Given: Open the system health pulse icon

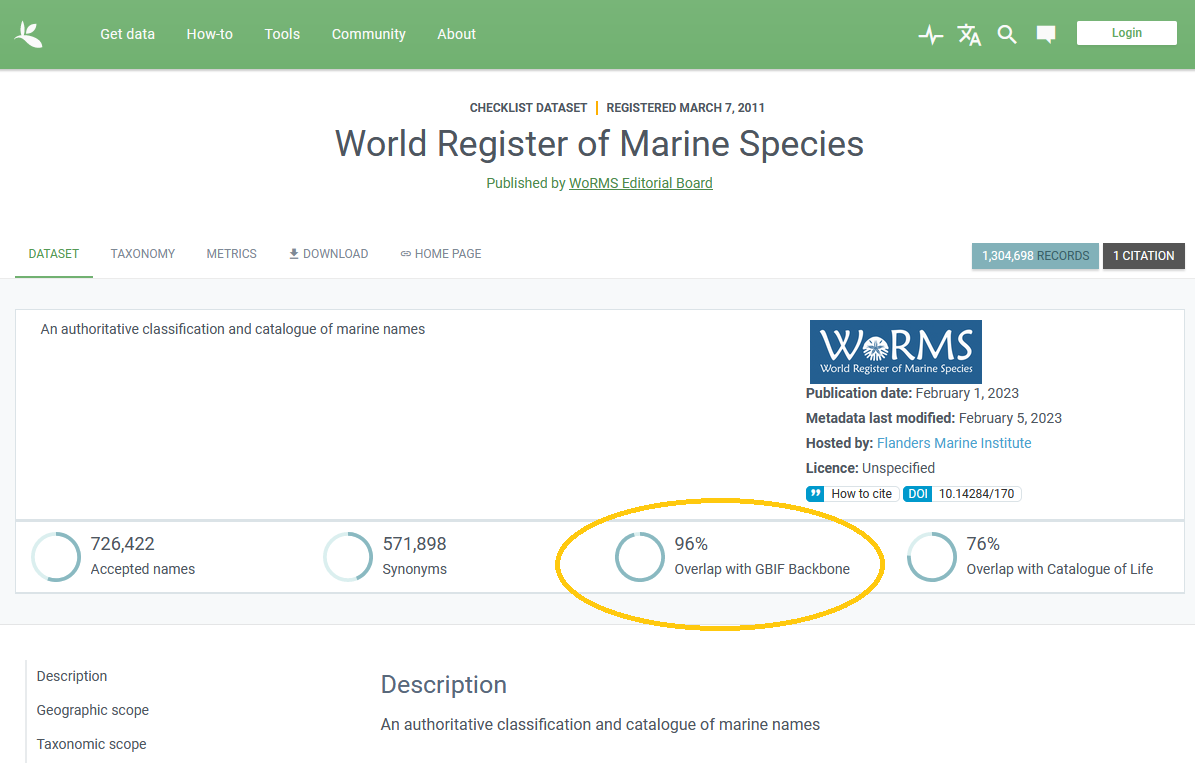Looking at the screenshot, I should (x=931, y=34).
